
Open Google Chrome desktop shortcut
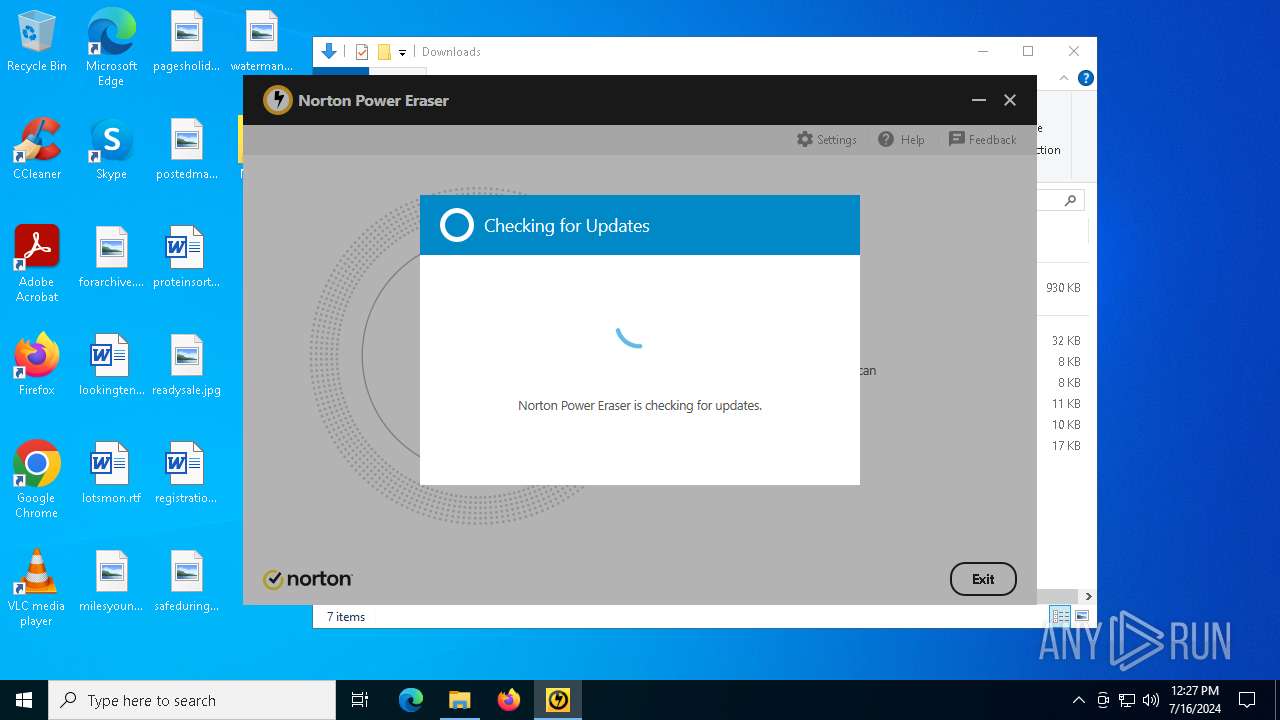click(x=37, y=480)
